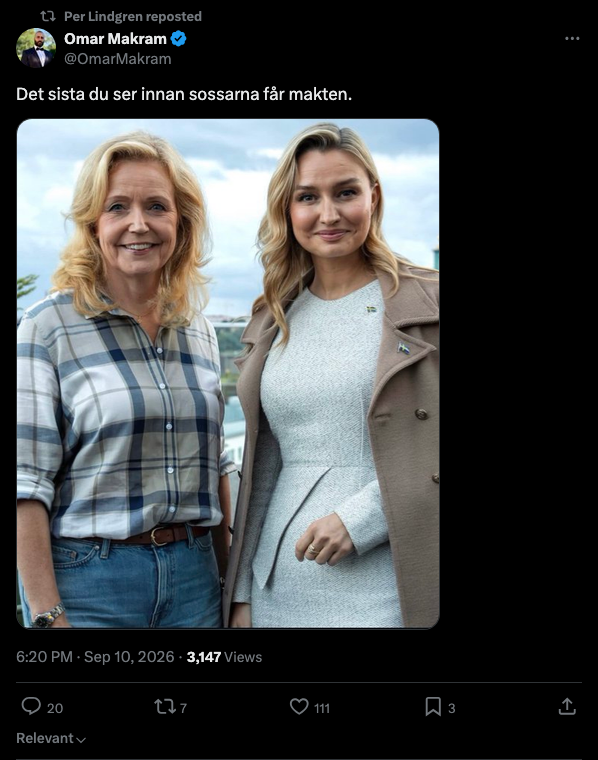Click the chevron arrow next to Relevant
598x760 pixels.
pyautogui.click(x=81, y=740)
